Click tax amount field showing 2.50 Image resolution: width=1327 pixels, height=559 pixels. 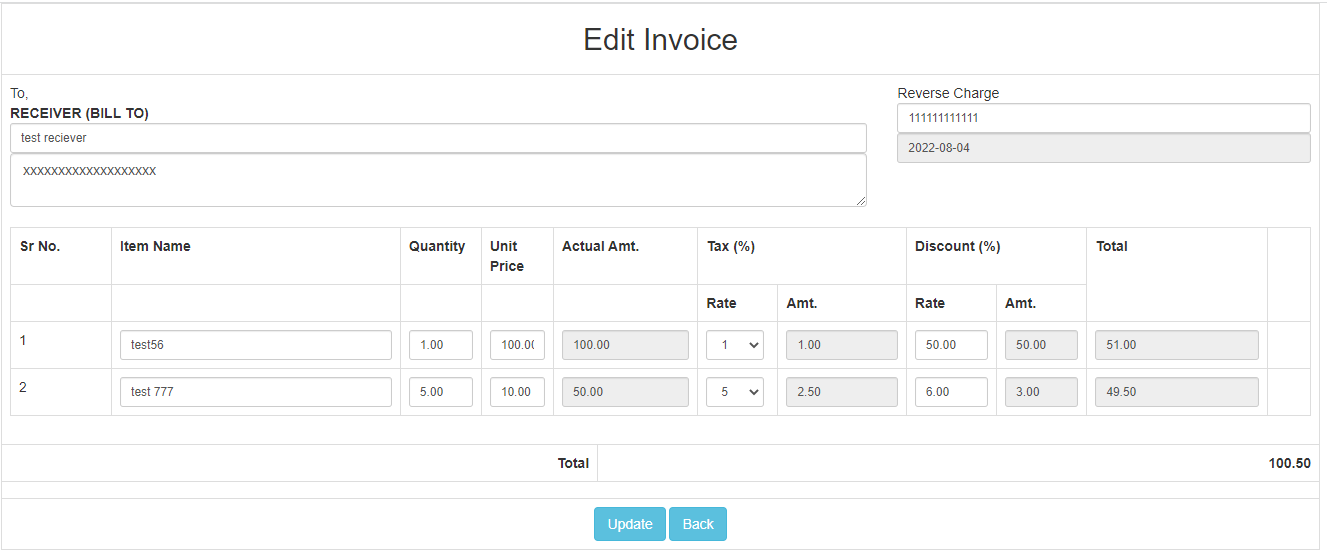click(842, 392)
